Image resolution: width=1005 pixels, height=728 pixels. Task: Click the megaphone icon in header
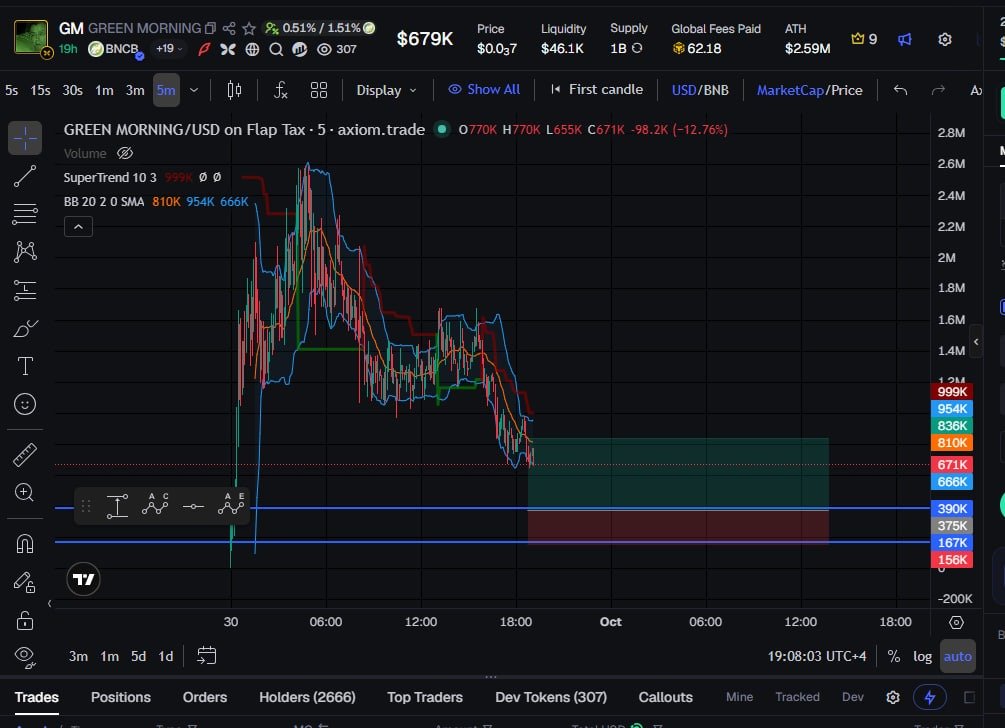coord(904,40)
